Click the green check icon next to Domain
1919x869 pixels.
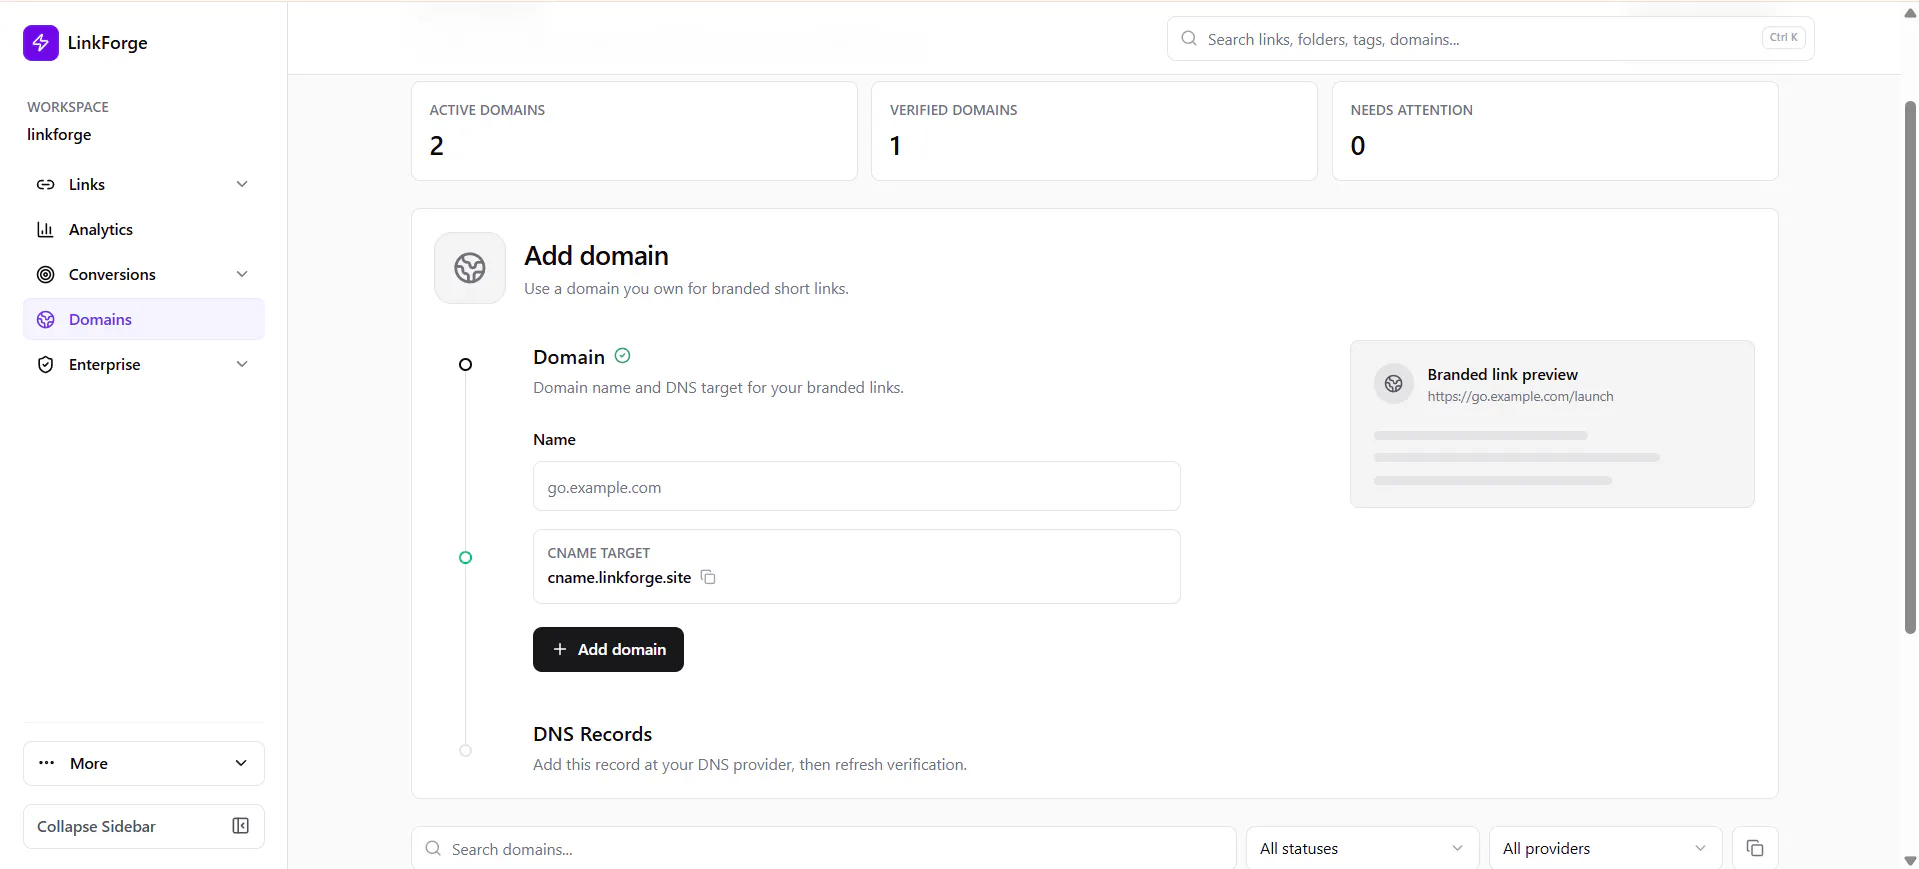(622, 356)
